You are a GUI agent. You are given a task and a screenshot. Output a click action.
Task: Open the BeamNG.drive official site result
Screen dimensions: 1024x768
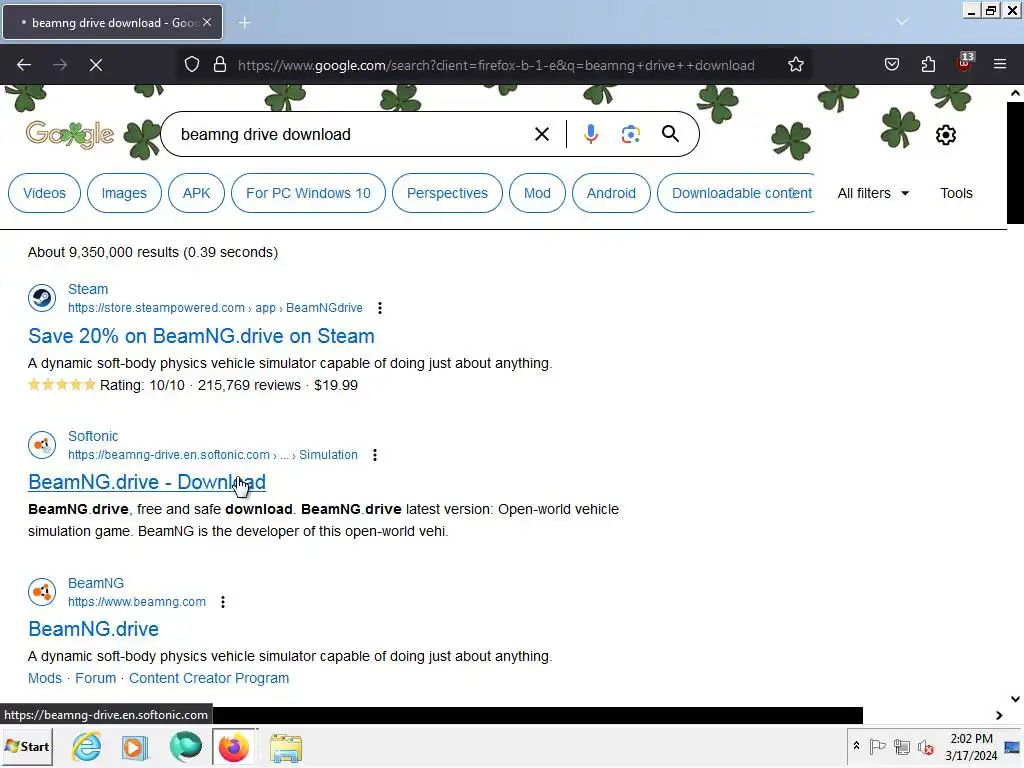click(x=93, y=629)
